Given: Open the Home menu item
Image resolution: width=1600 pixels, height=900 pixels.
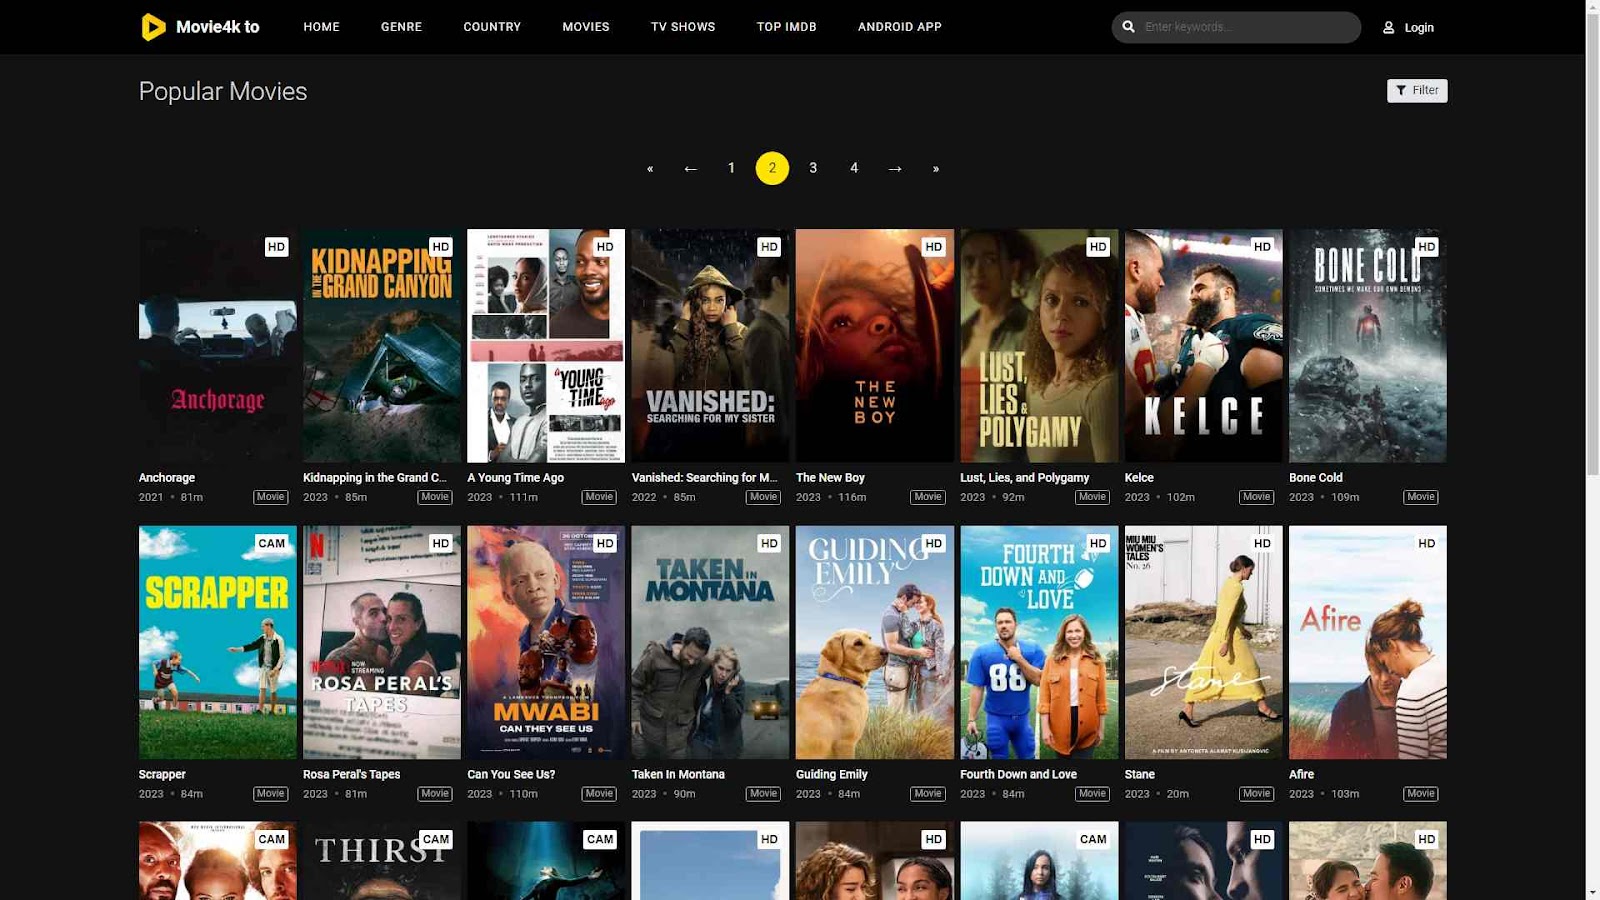Looking at the screenshot, I should click(x=322, y=27).
